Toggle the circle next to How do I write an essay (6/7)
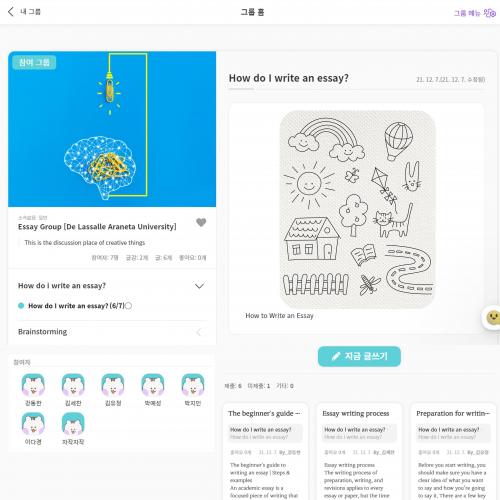The width and height of the screenshot is (500, 500). [128, 306]
